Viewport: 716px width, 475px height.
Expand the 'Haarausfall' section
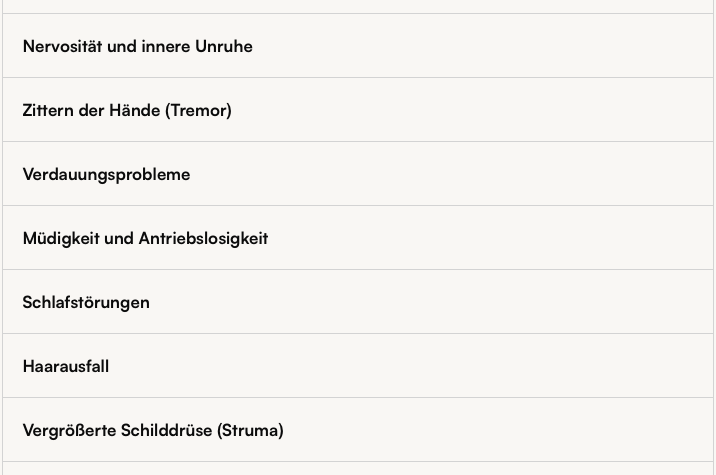358,366
